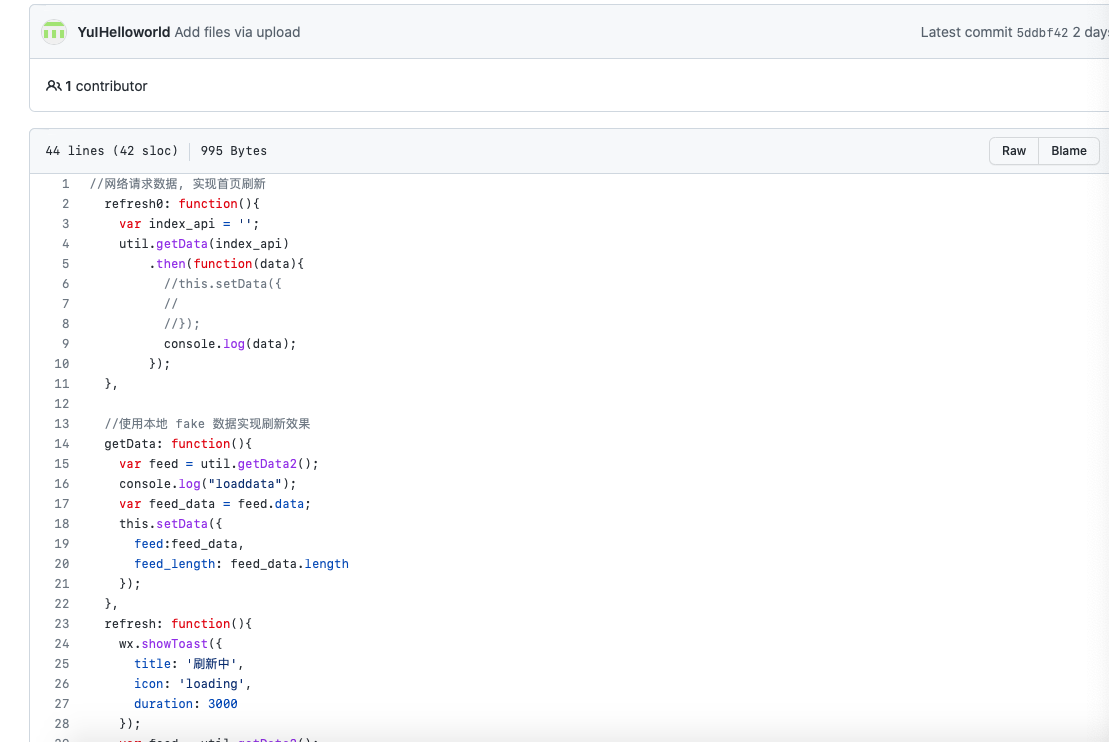The width and height of the screenshot is (1109, 742).
Task: Open the YulHelloworld profile link
Action: pyautogui.click(x=124, y=32)
